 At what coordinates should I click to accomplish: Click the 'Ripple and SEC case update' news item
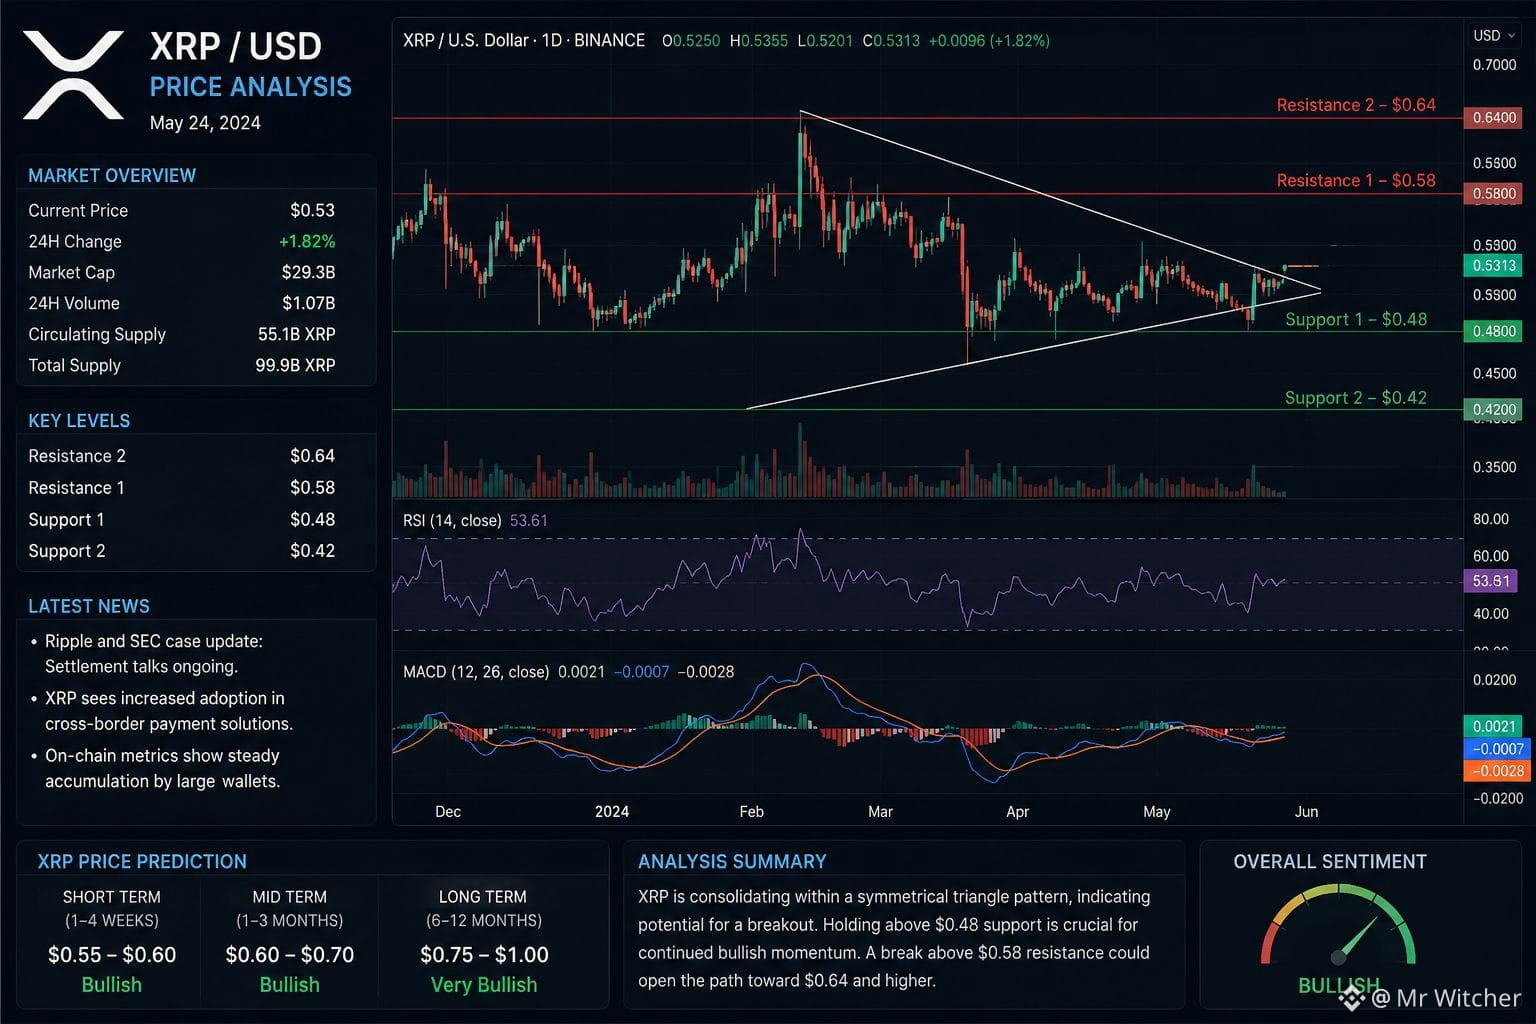[148, 654]
